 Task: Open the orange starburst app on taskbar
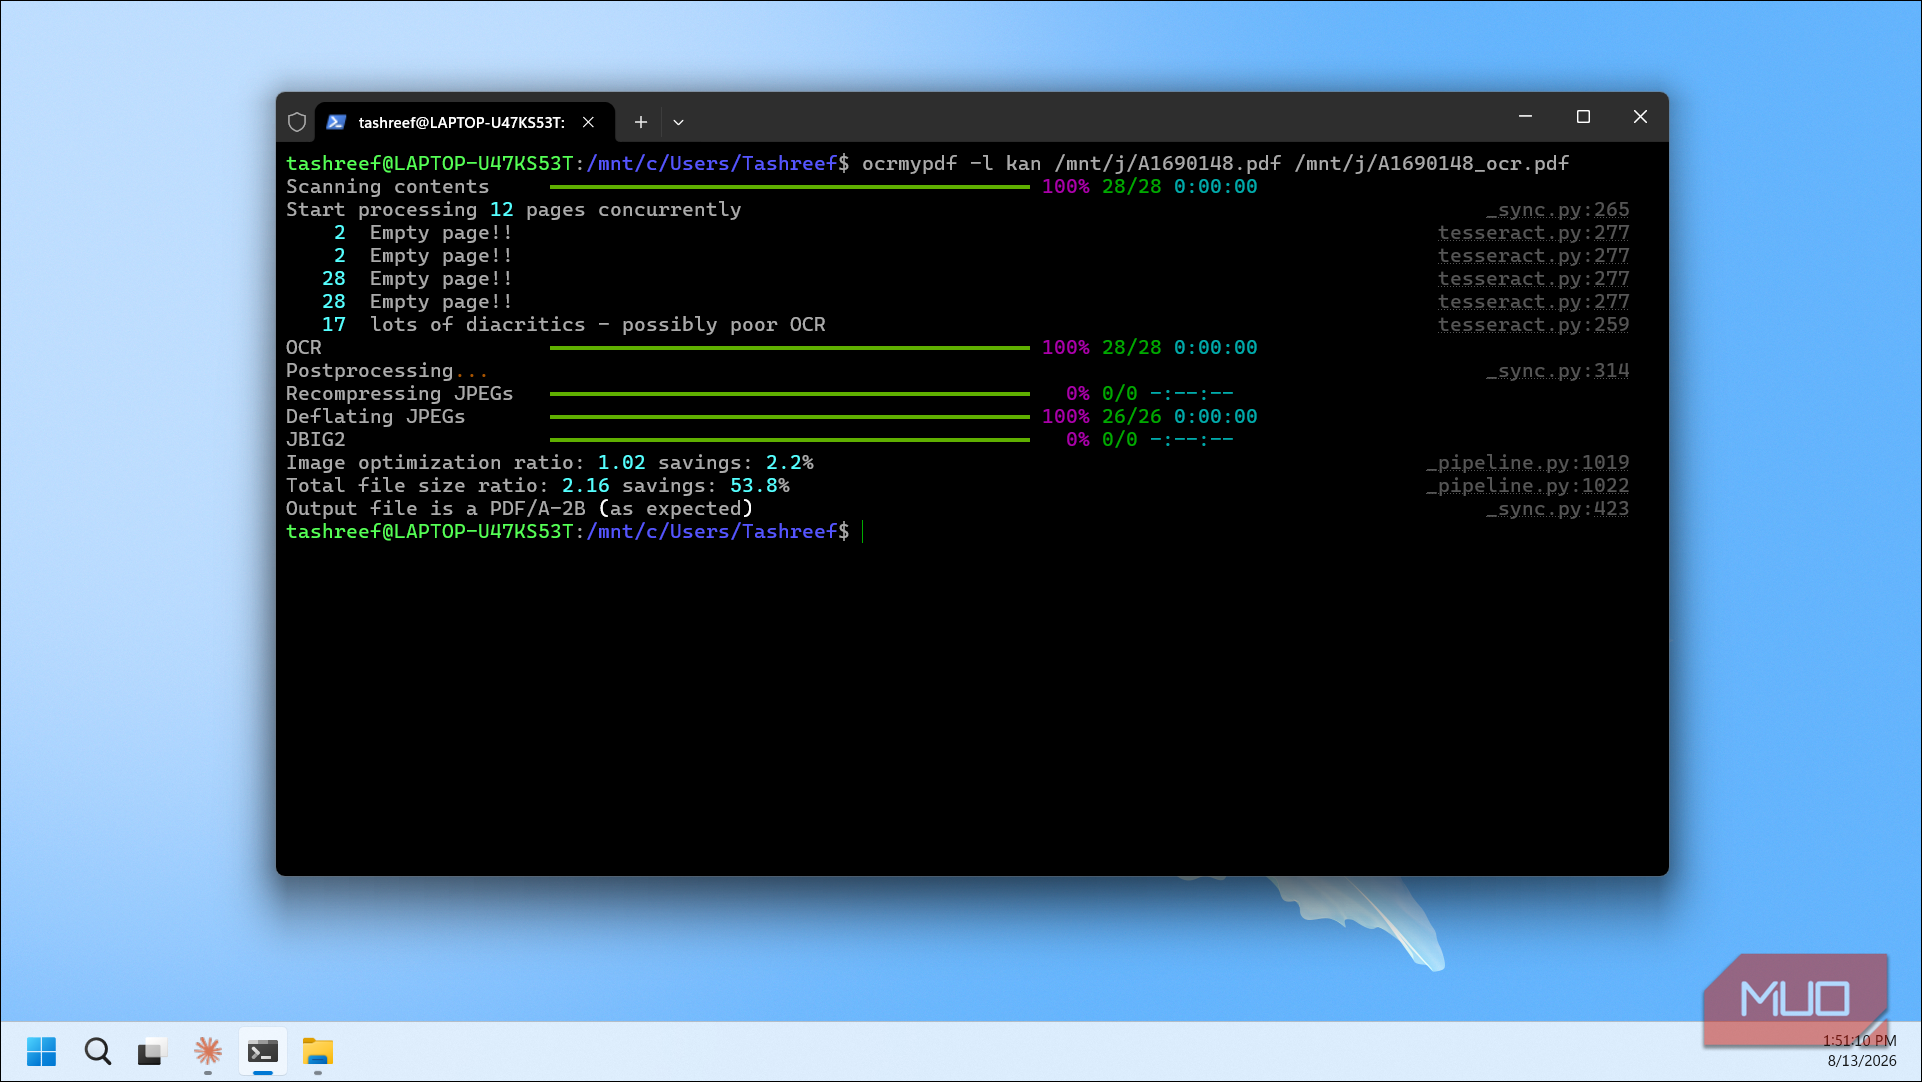coord(207,1051)
